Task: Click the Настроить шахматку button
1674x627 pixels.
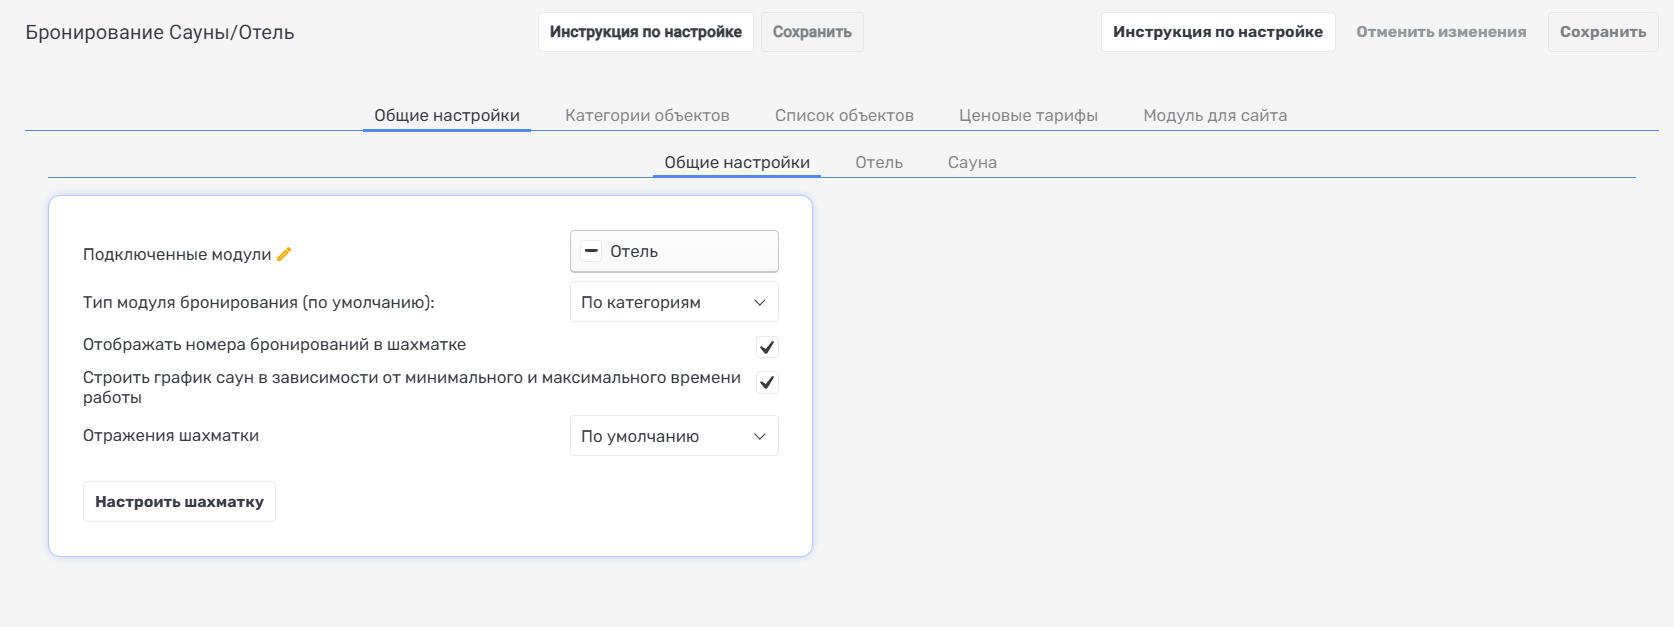Action: point(179,502)
